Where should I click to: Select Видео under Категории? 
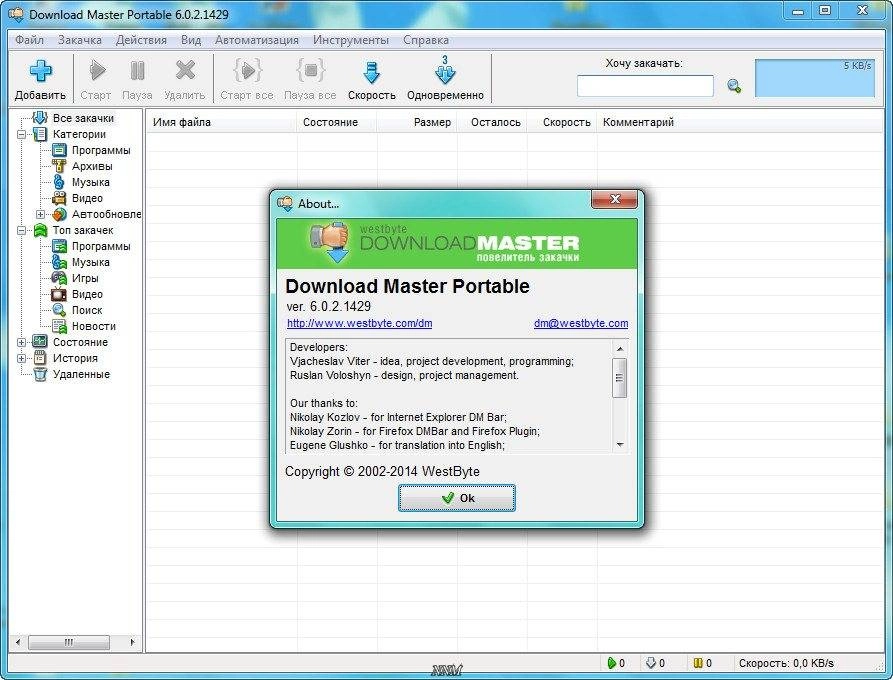(x=87, y=198)
